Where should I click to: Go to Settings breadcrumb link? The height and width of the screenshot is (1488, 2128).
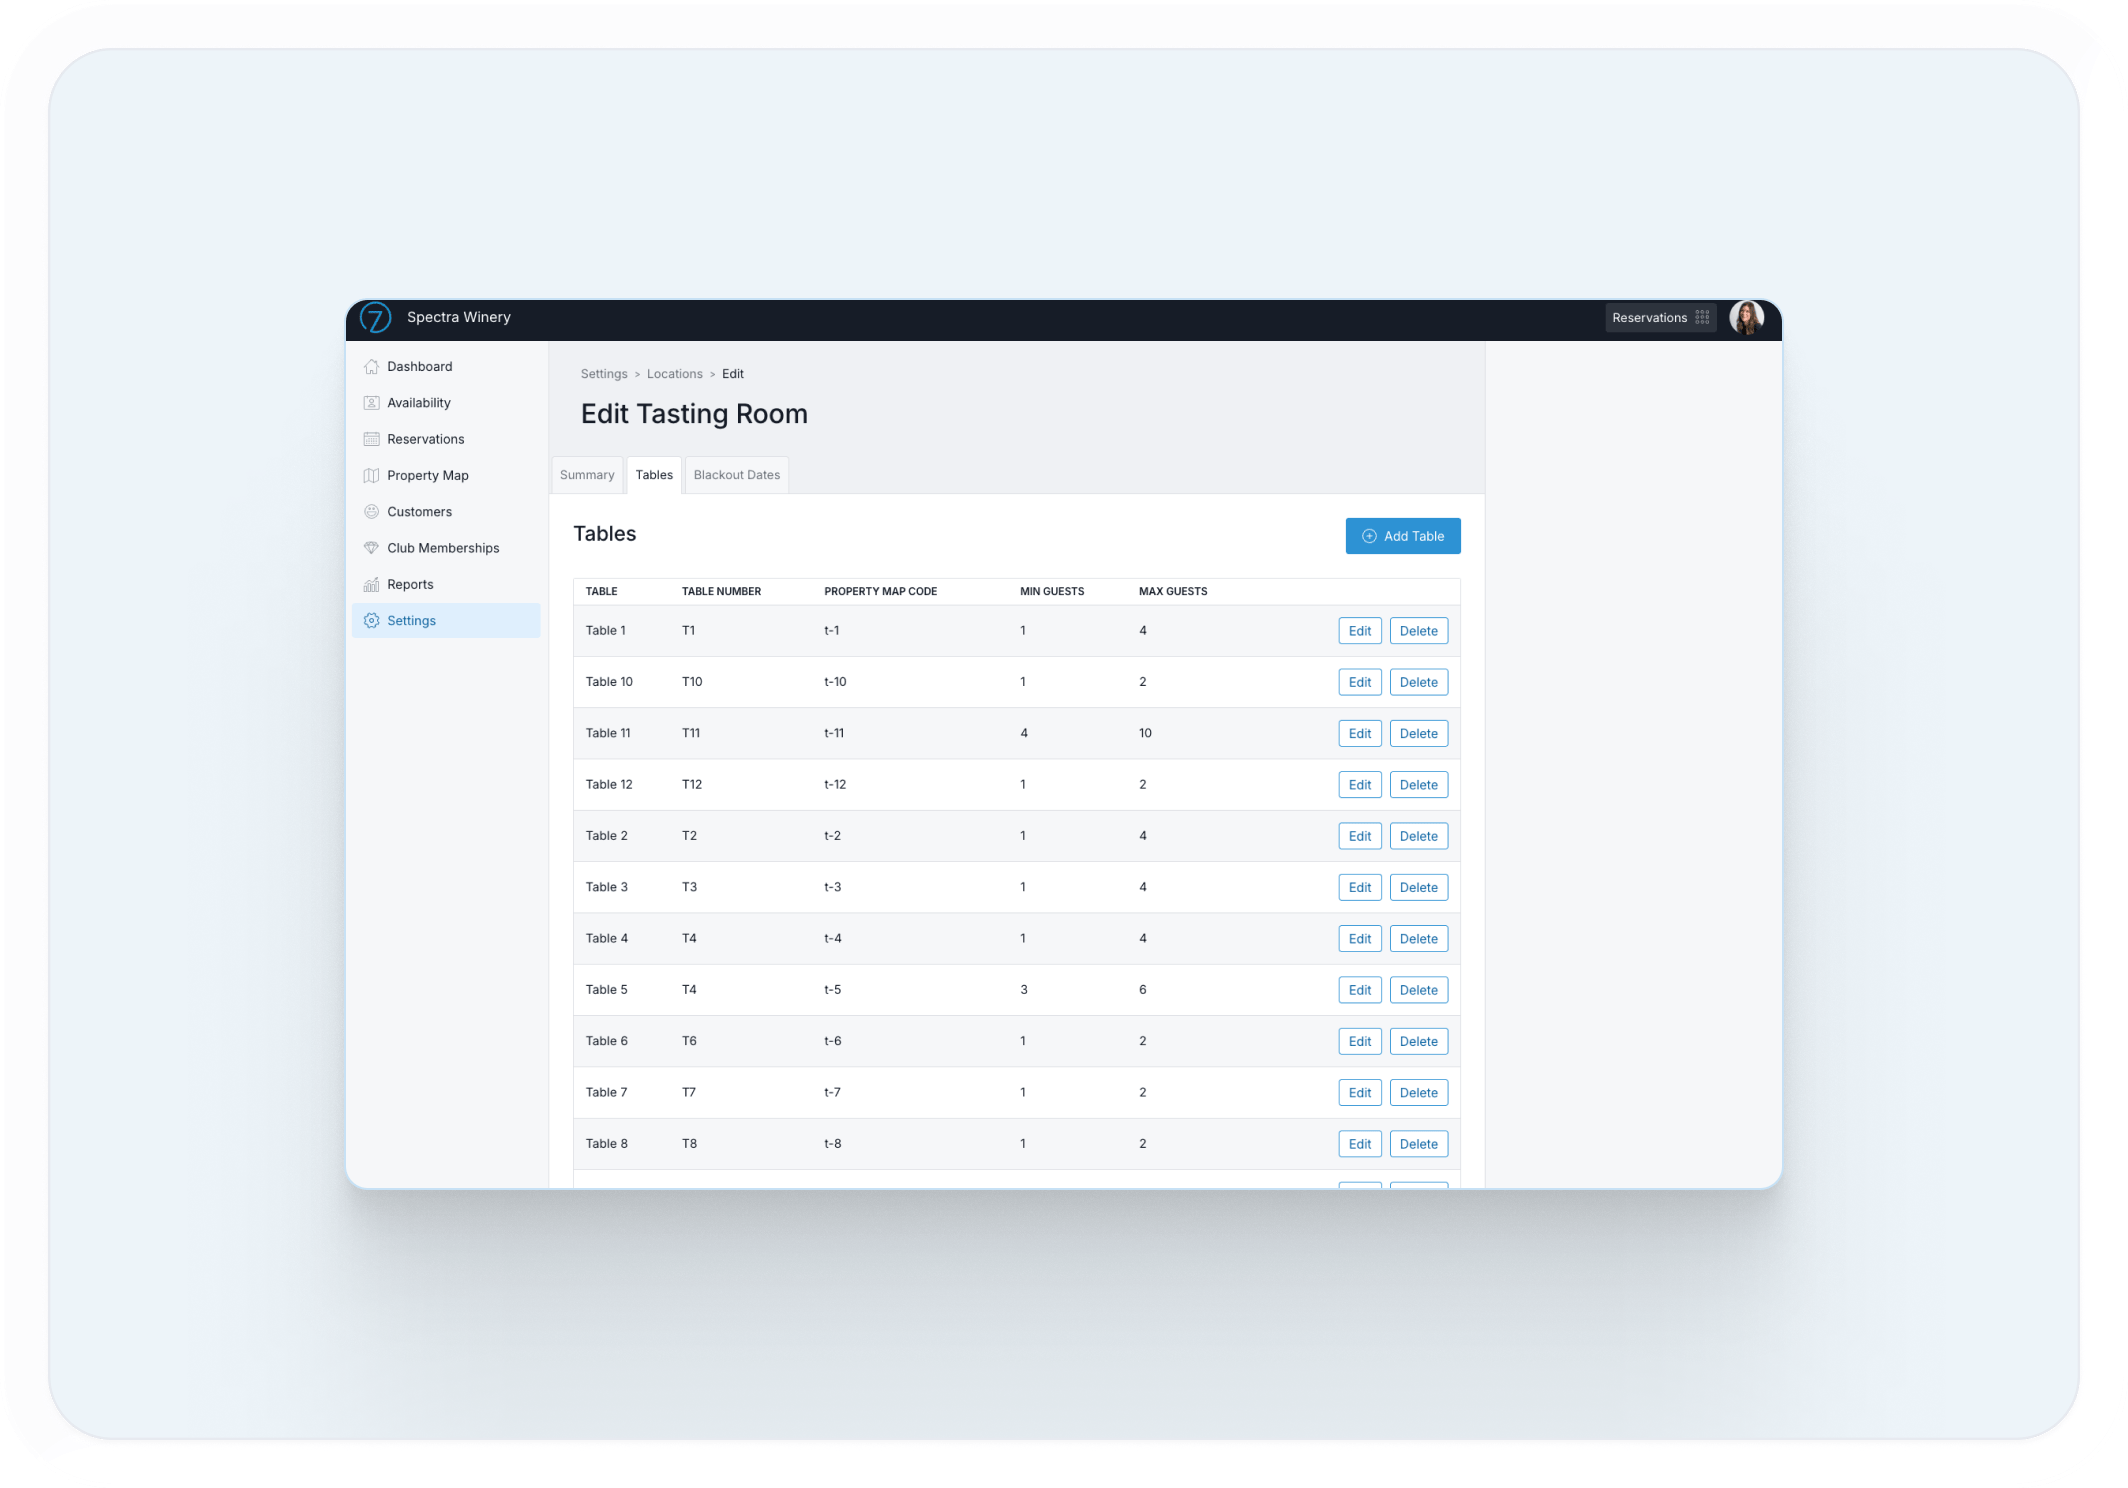(x=604, y=374)
